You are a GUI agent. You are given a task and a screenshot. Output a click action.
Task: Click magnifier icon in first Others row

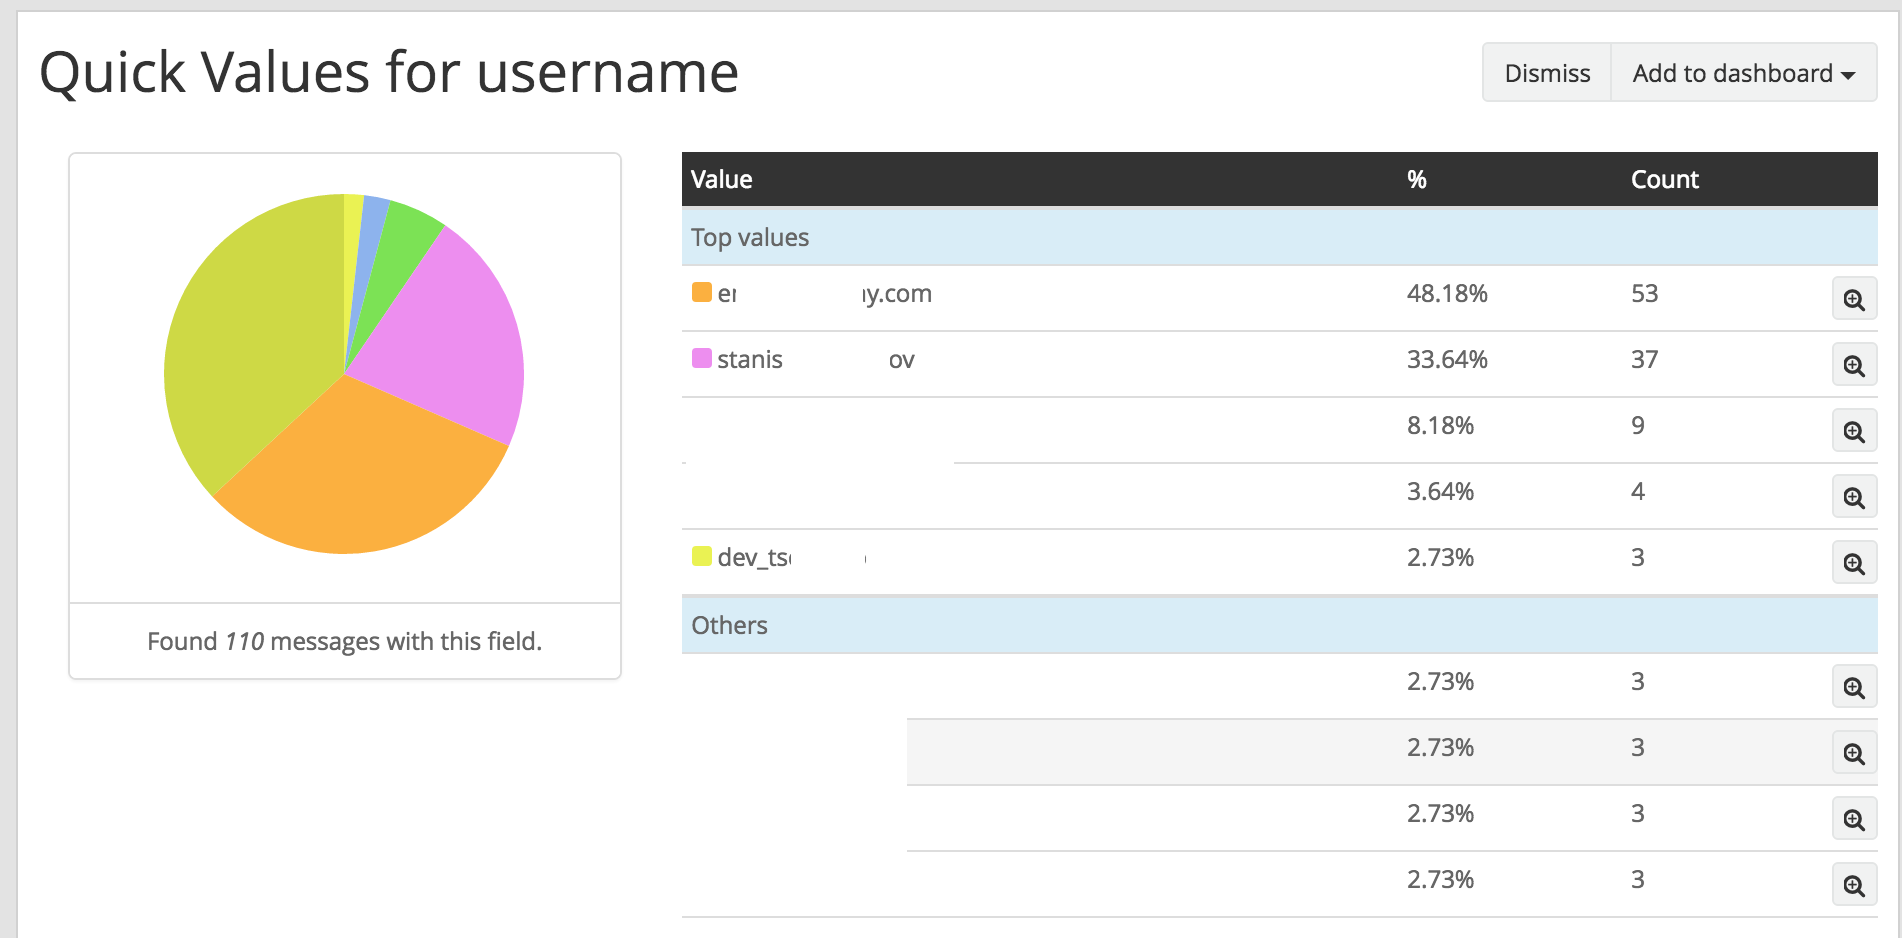click(1854, 687)
